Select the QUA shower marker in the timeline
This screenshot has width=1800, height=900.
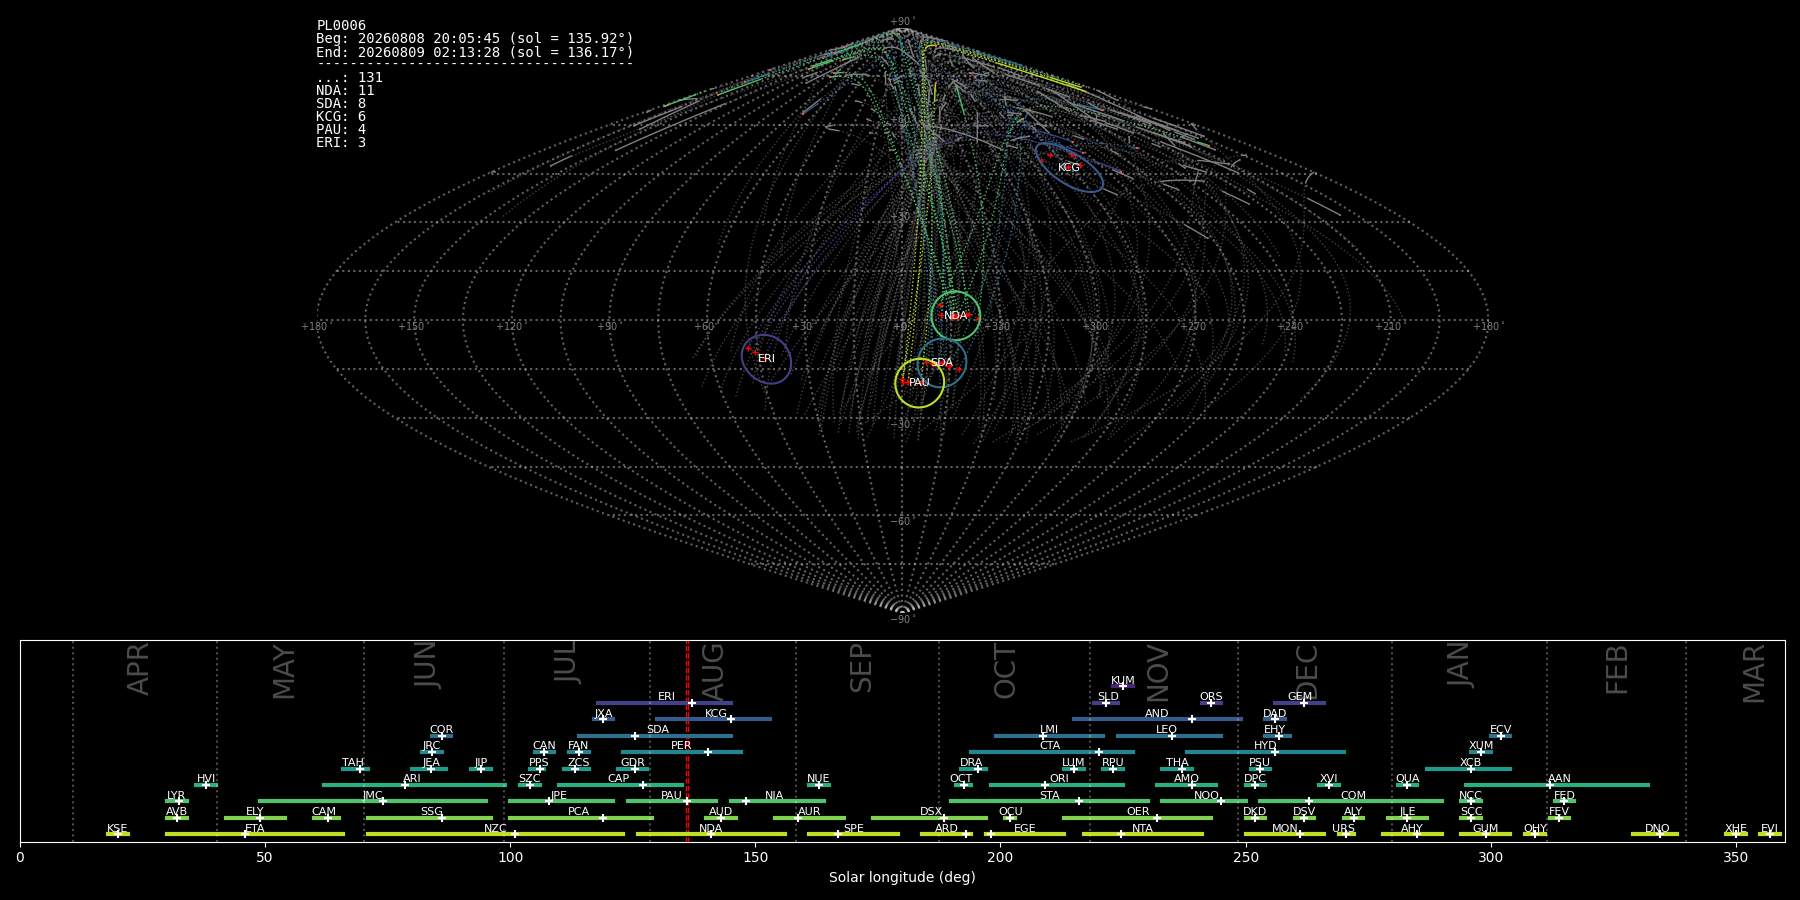(x=1407, y=785)
